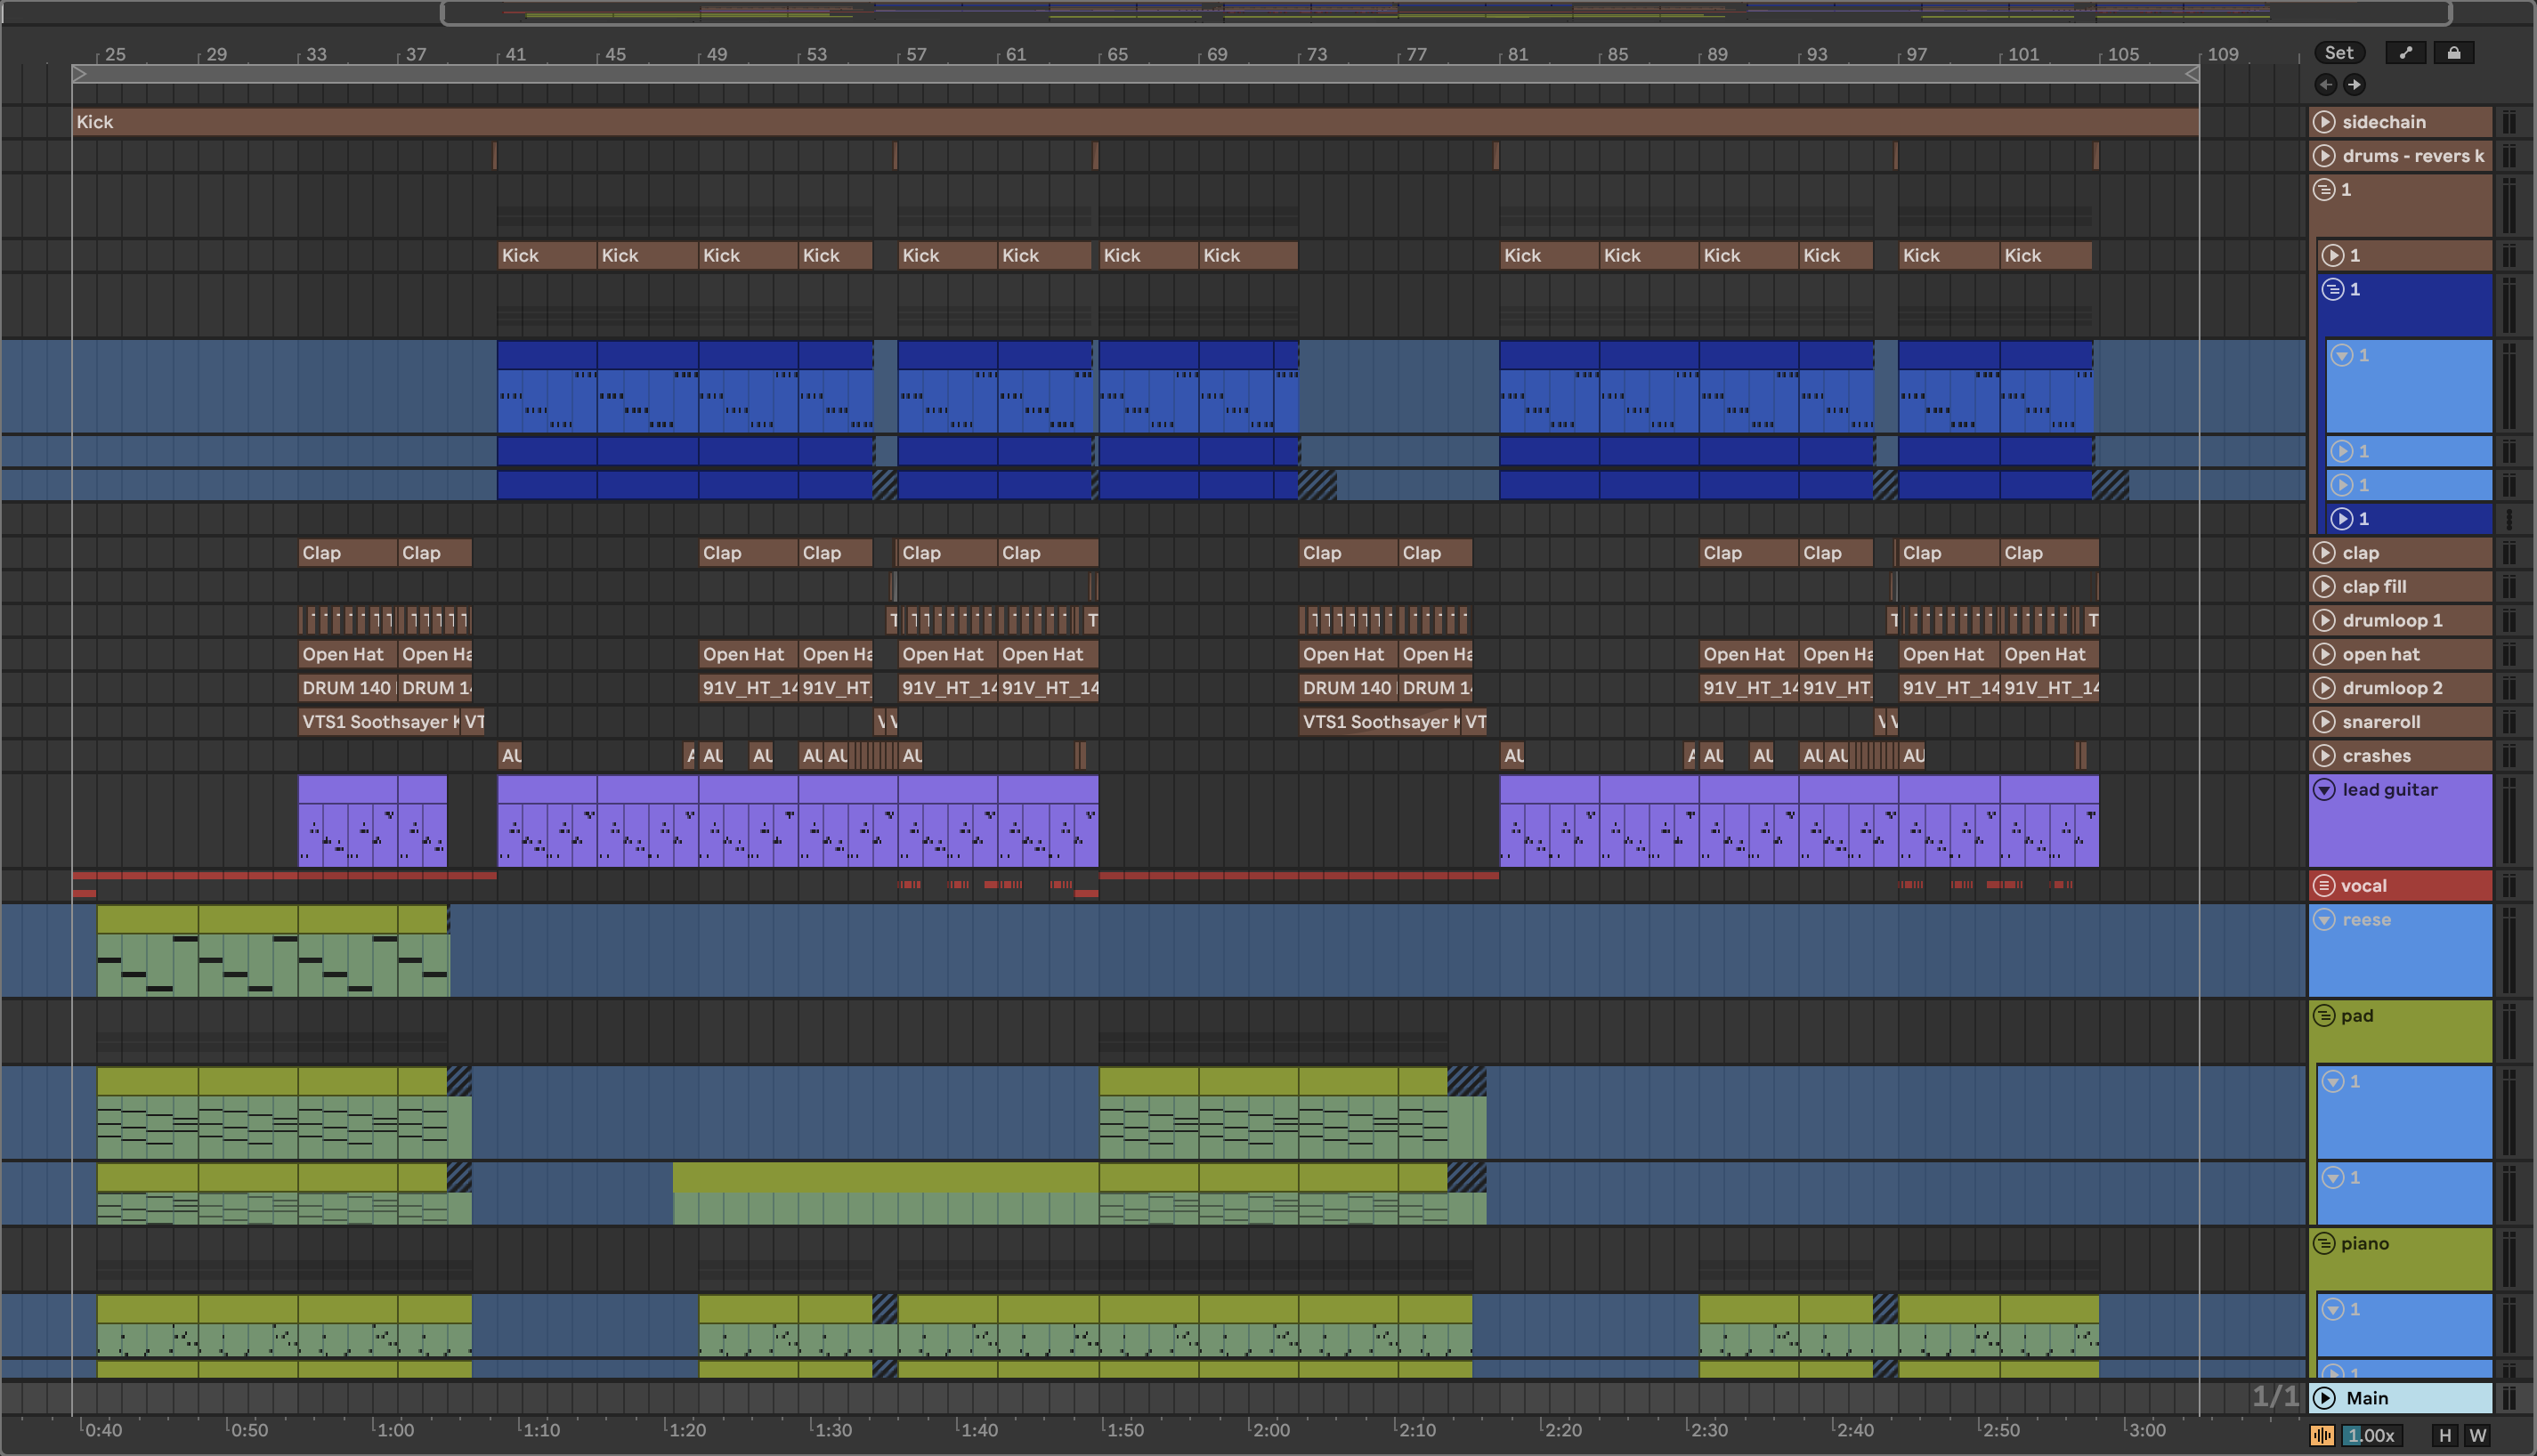Toggle the automation mode button
The width and height of the screenshot is (2537, 1456).
tap(2405, 53)
